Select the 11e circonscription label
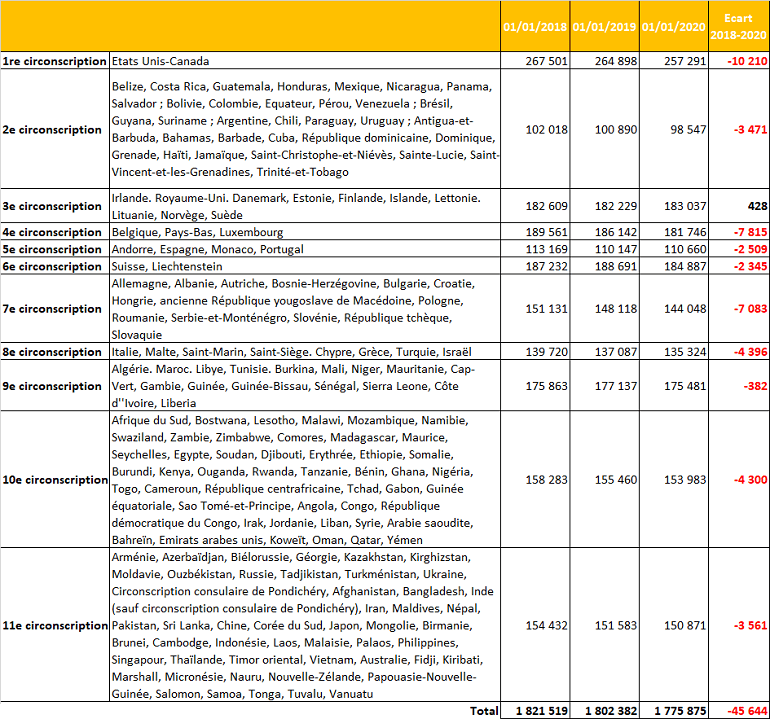 [55, 626]
